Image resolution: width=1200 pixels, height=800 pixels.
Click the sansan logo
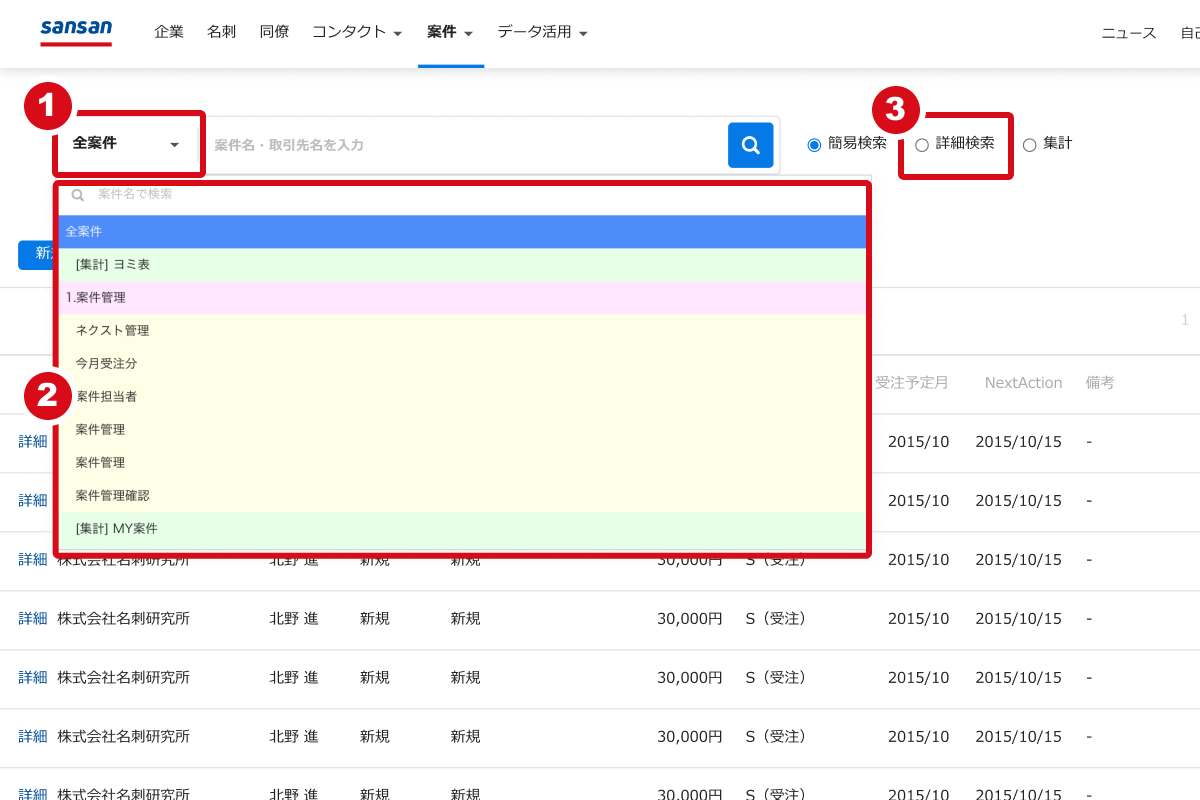pyautogui.click(x=75, y=30)
